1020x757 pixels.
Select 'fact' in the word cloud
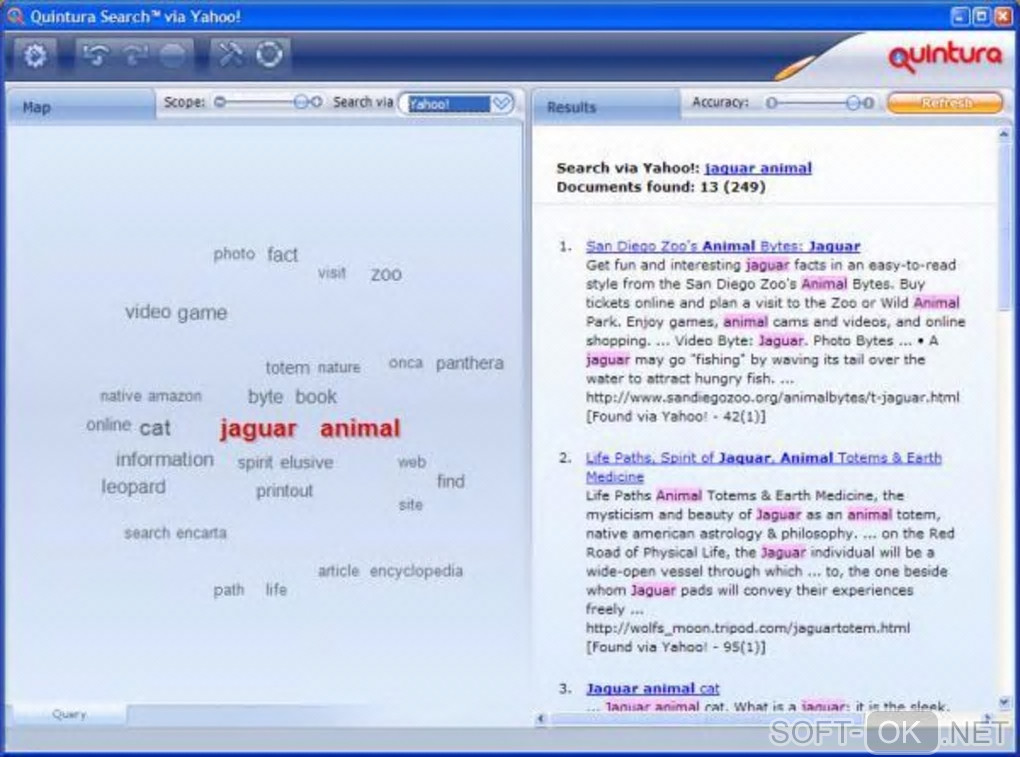282,254
